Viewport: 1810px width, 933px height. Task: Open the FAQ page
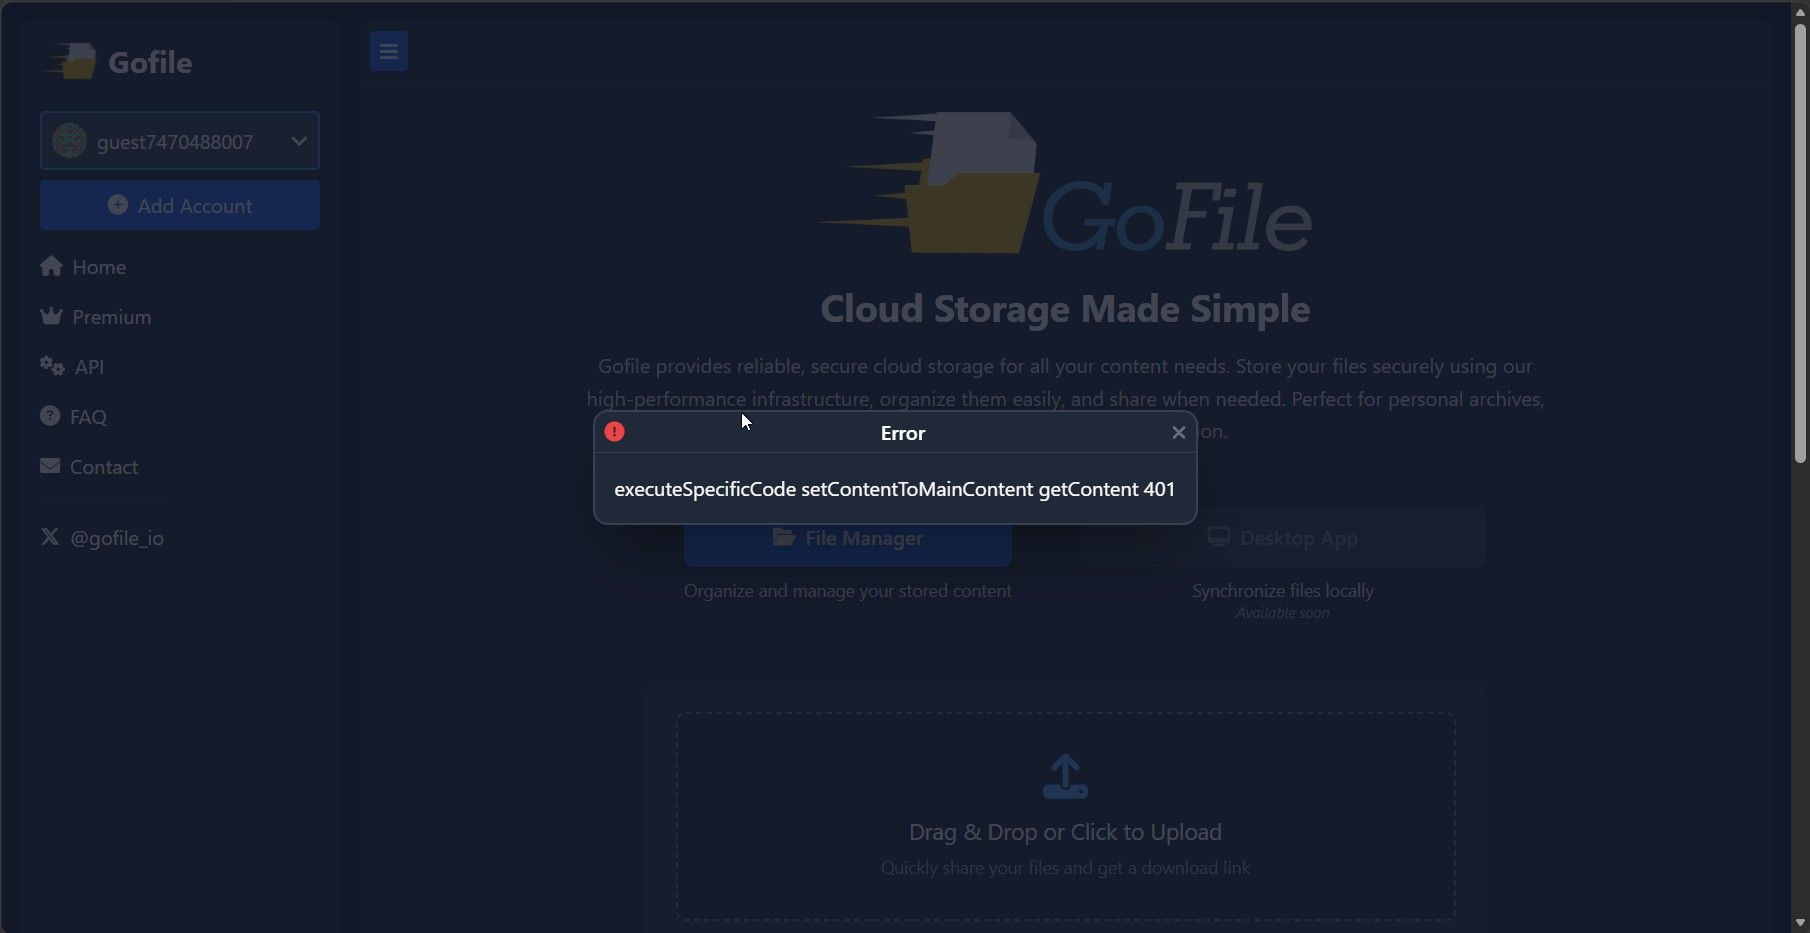pyautogui.click(x=73, y=417)
